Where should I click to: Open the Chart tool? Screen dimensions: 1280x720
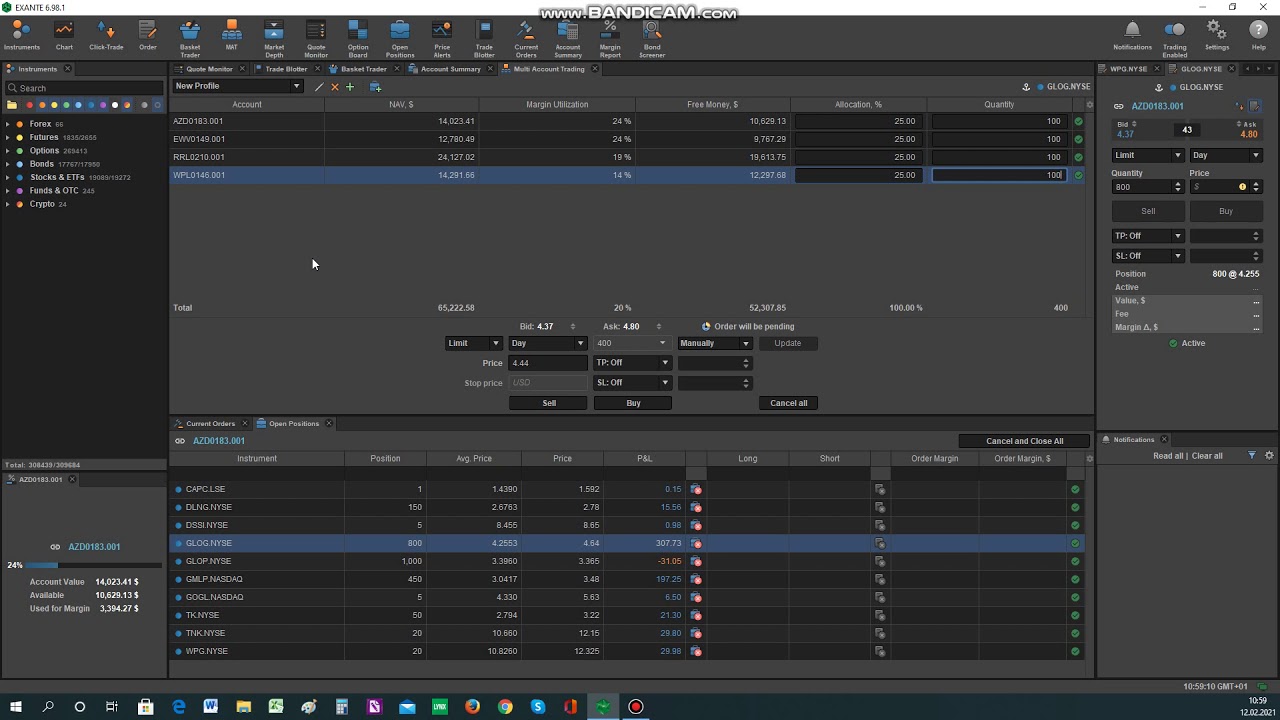pyautogui.click(x=64, y=36)
